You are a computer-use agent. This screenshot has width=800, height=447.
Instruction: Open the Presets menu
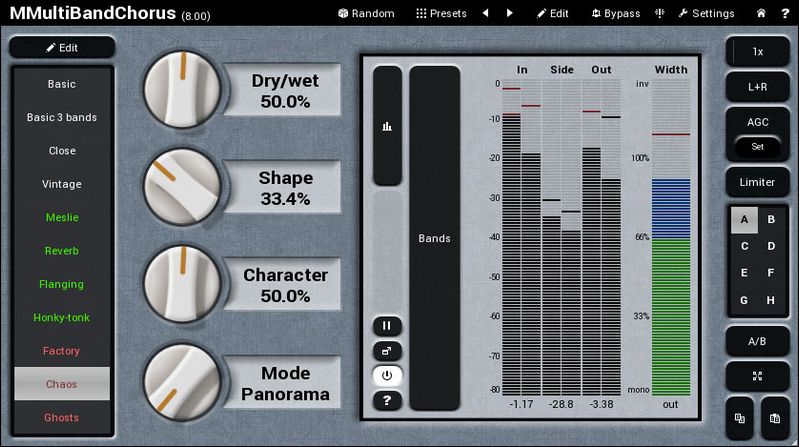pyautogui.click(x=441, y=13)
